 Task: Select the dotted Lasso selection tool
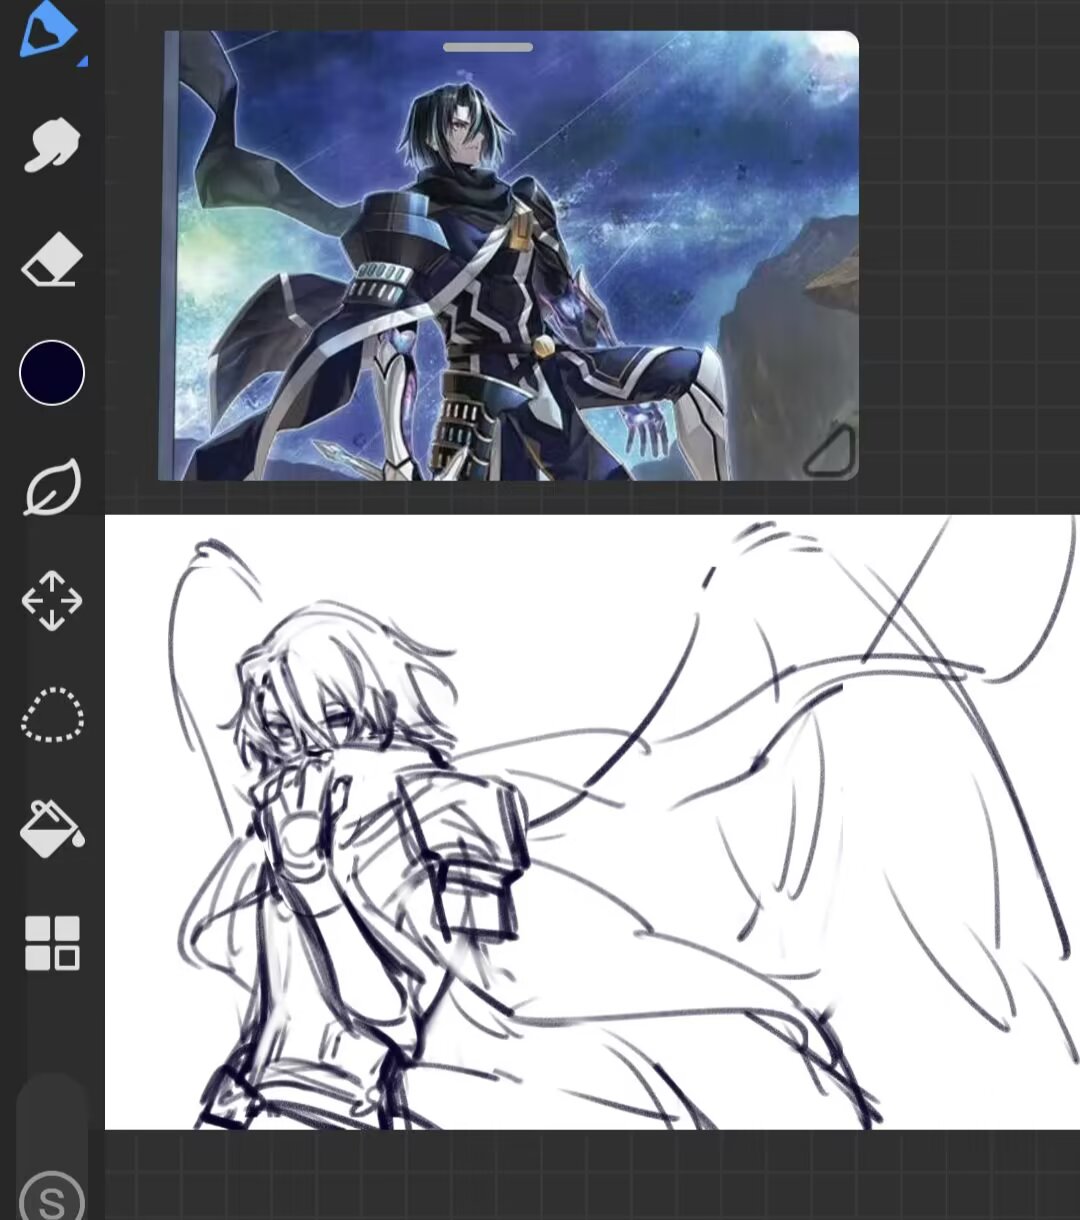point(52,715)
